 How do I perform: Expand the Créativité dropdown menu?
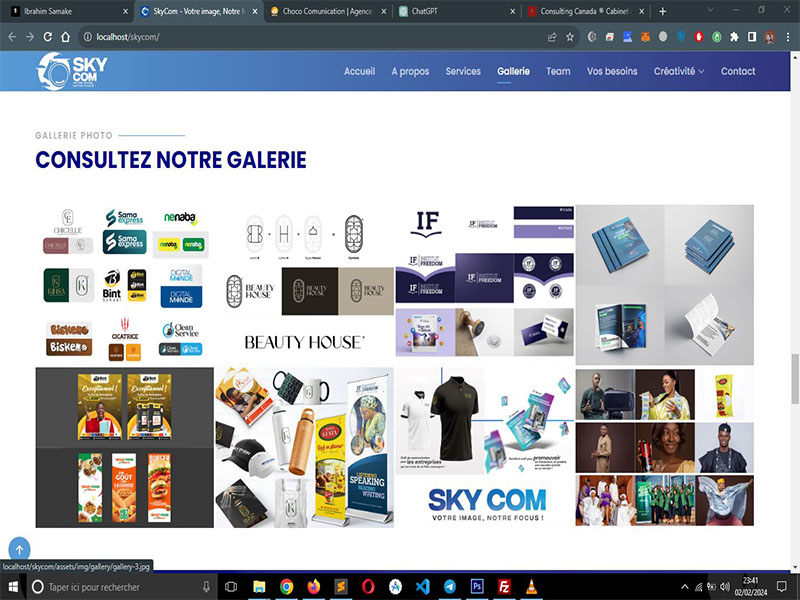[x=679, y=71]
